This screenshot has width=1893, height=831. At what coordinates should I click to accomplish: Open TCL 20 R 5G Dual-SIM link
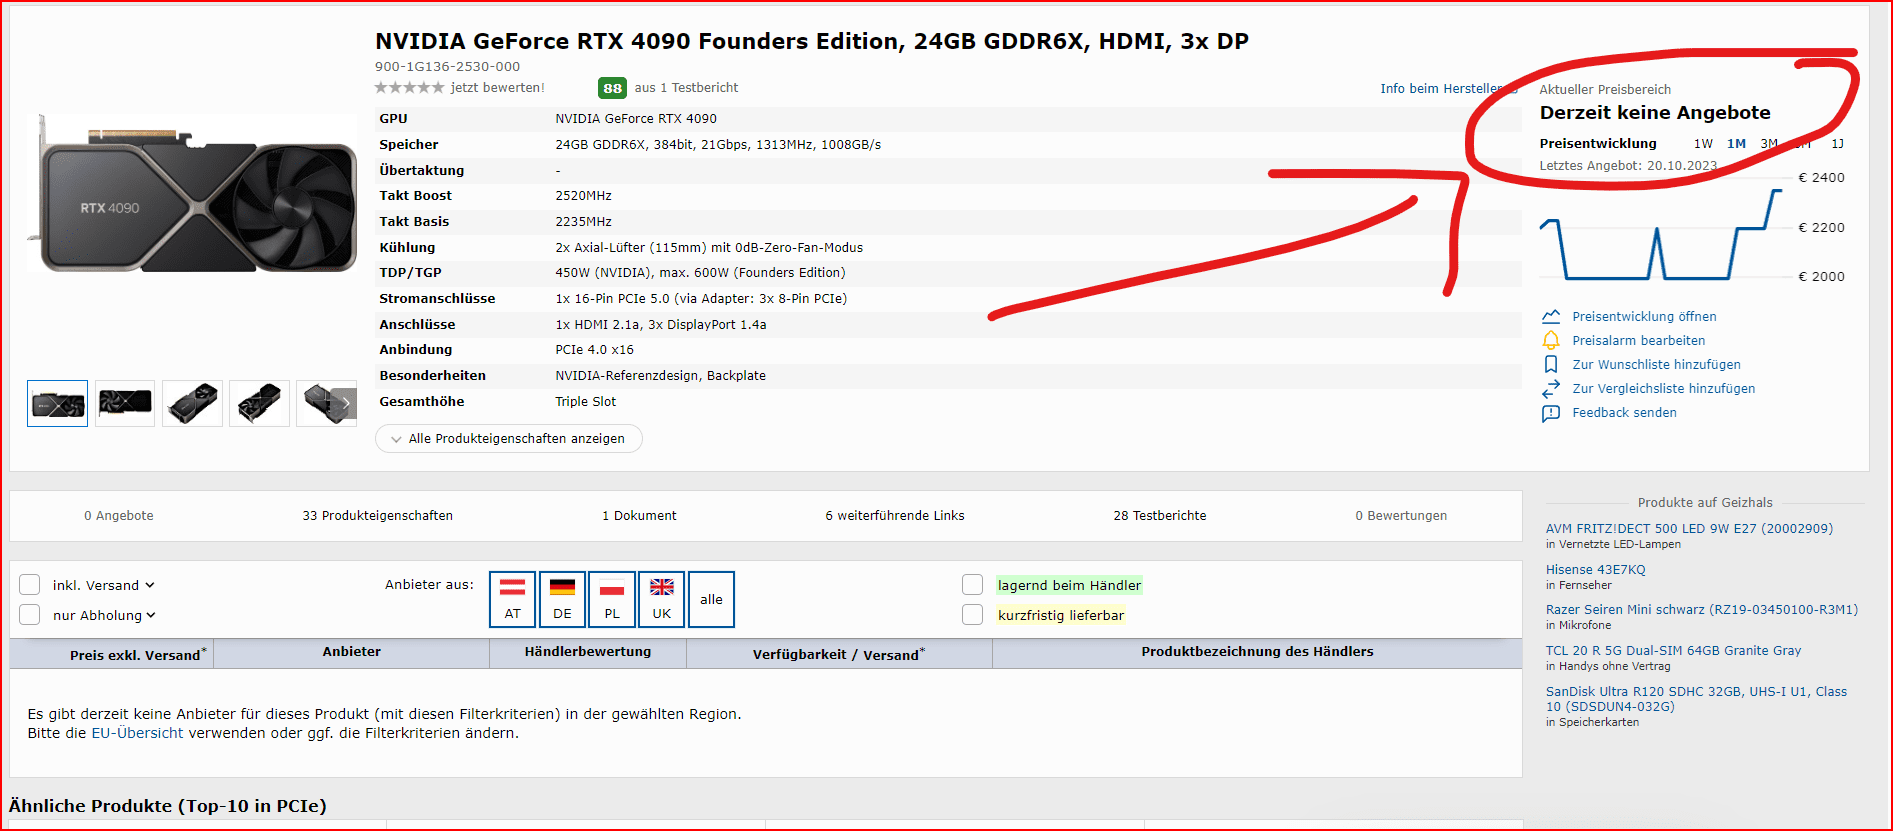1673,651
